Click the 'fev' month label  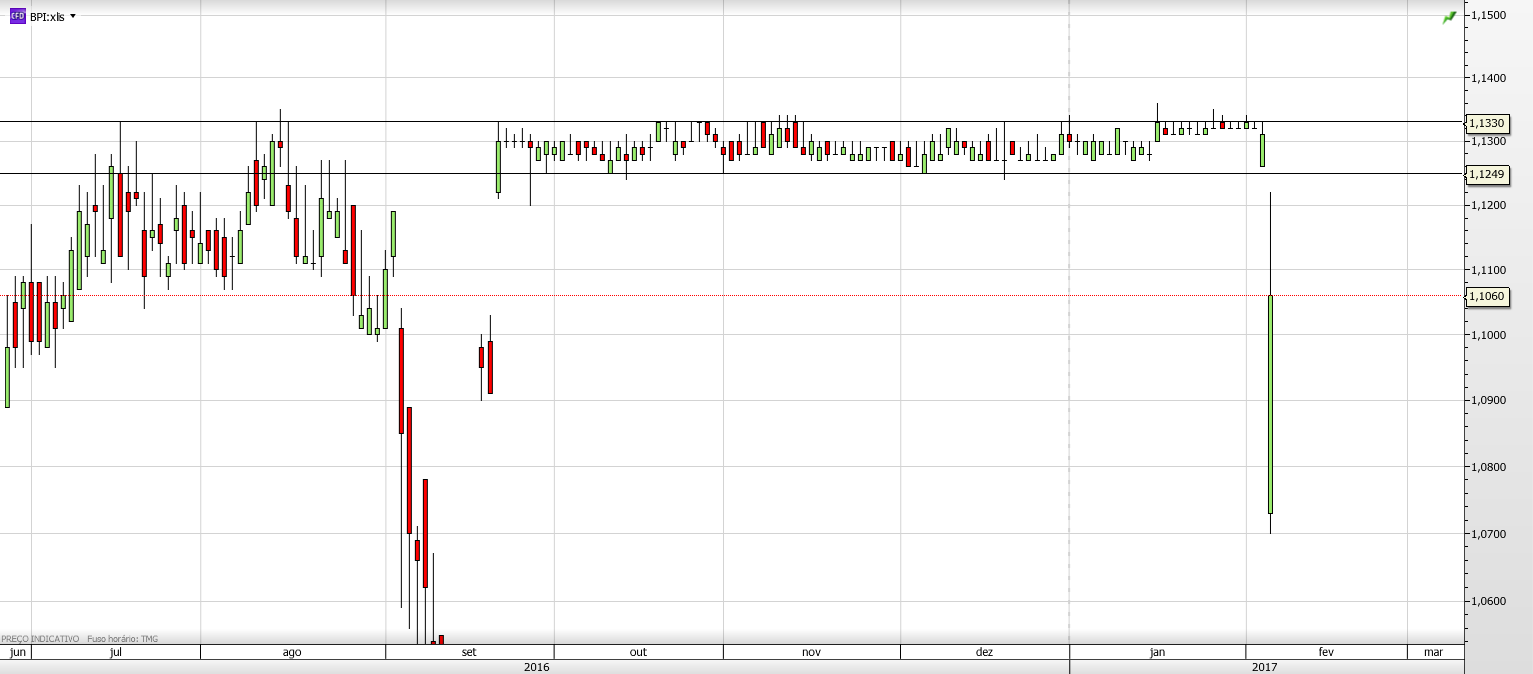[1327, 652]
